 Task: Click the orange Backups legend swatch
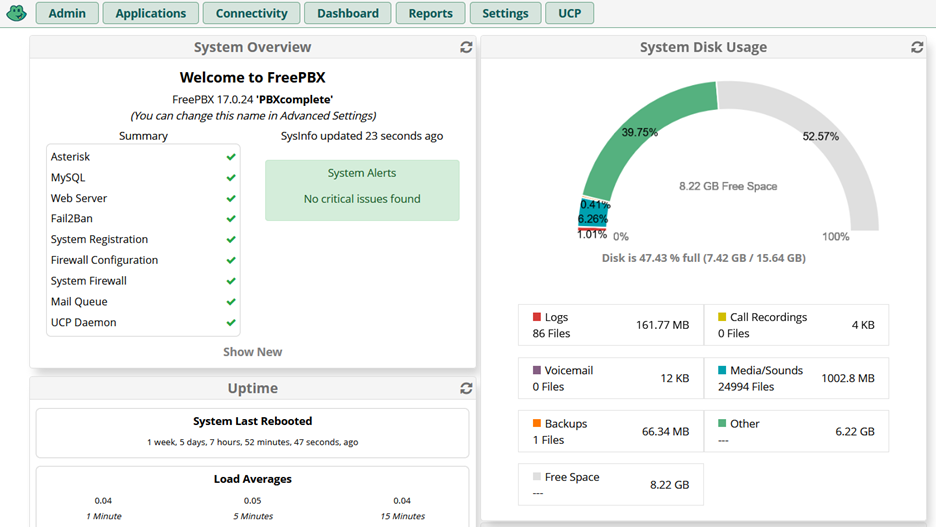pos(537,423)
